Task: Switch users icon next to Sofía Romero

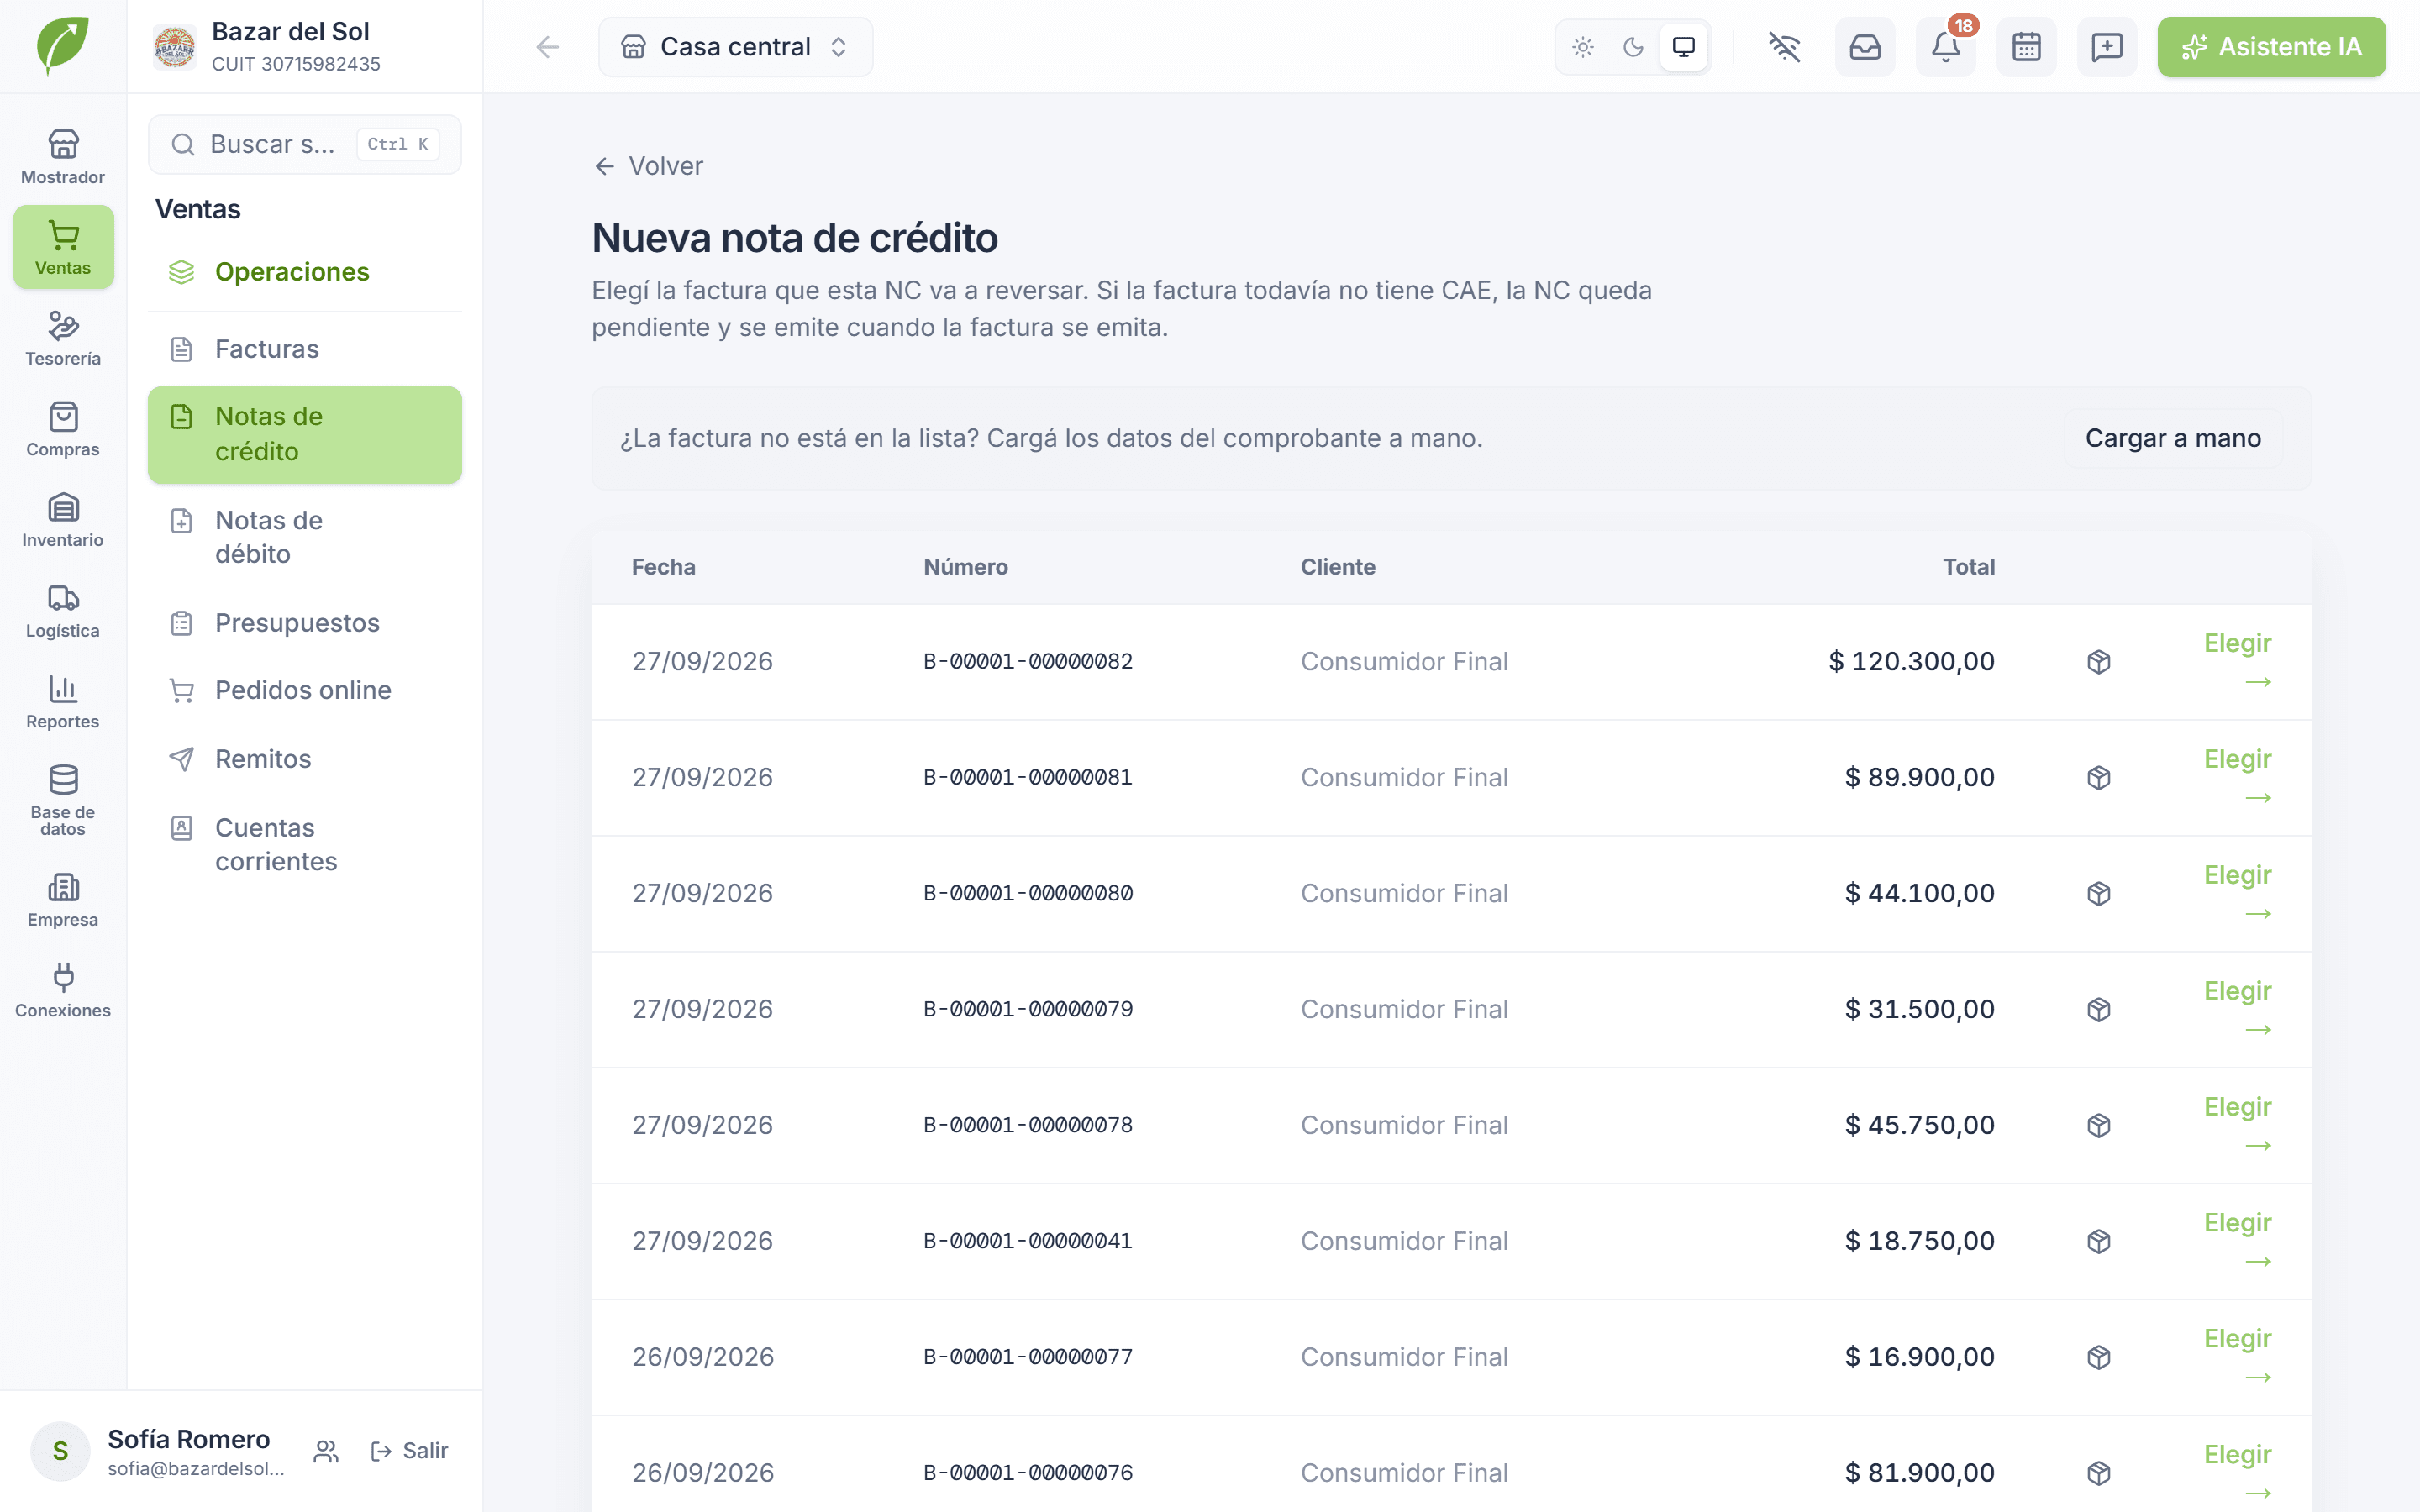Action: (x=326, y=1451)
